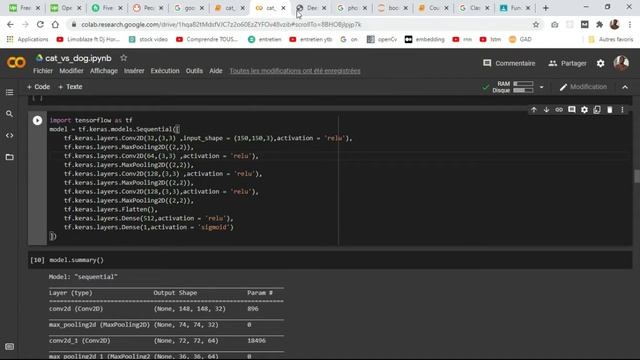This screenshot has height=360, width=640.
Task: Click the conv2d_1 (Conv2D) output row
Action: click(x=166, y=341)
